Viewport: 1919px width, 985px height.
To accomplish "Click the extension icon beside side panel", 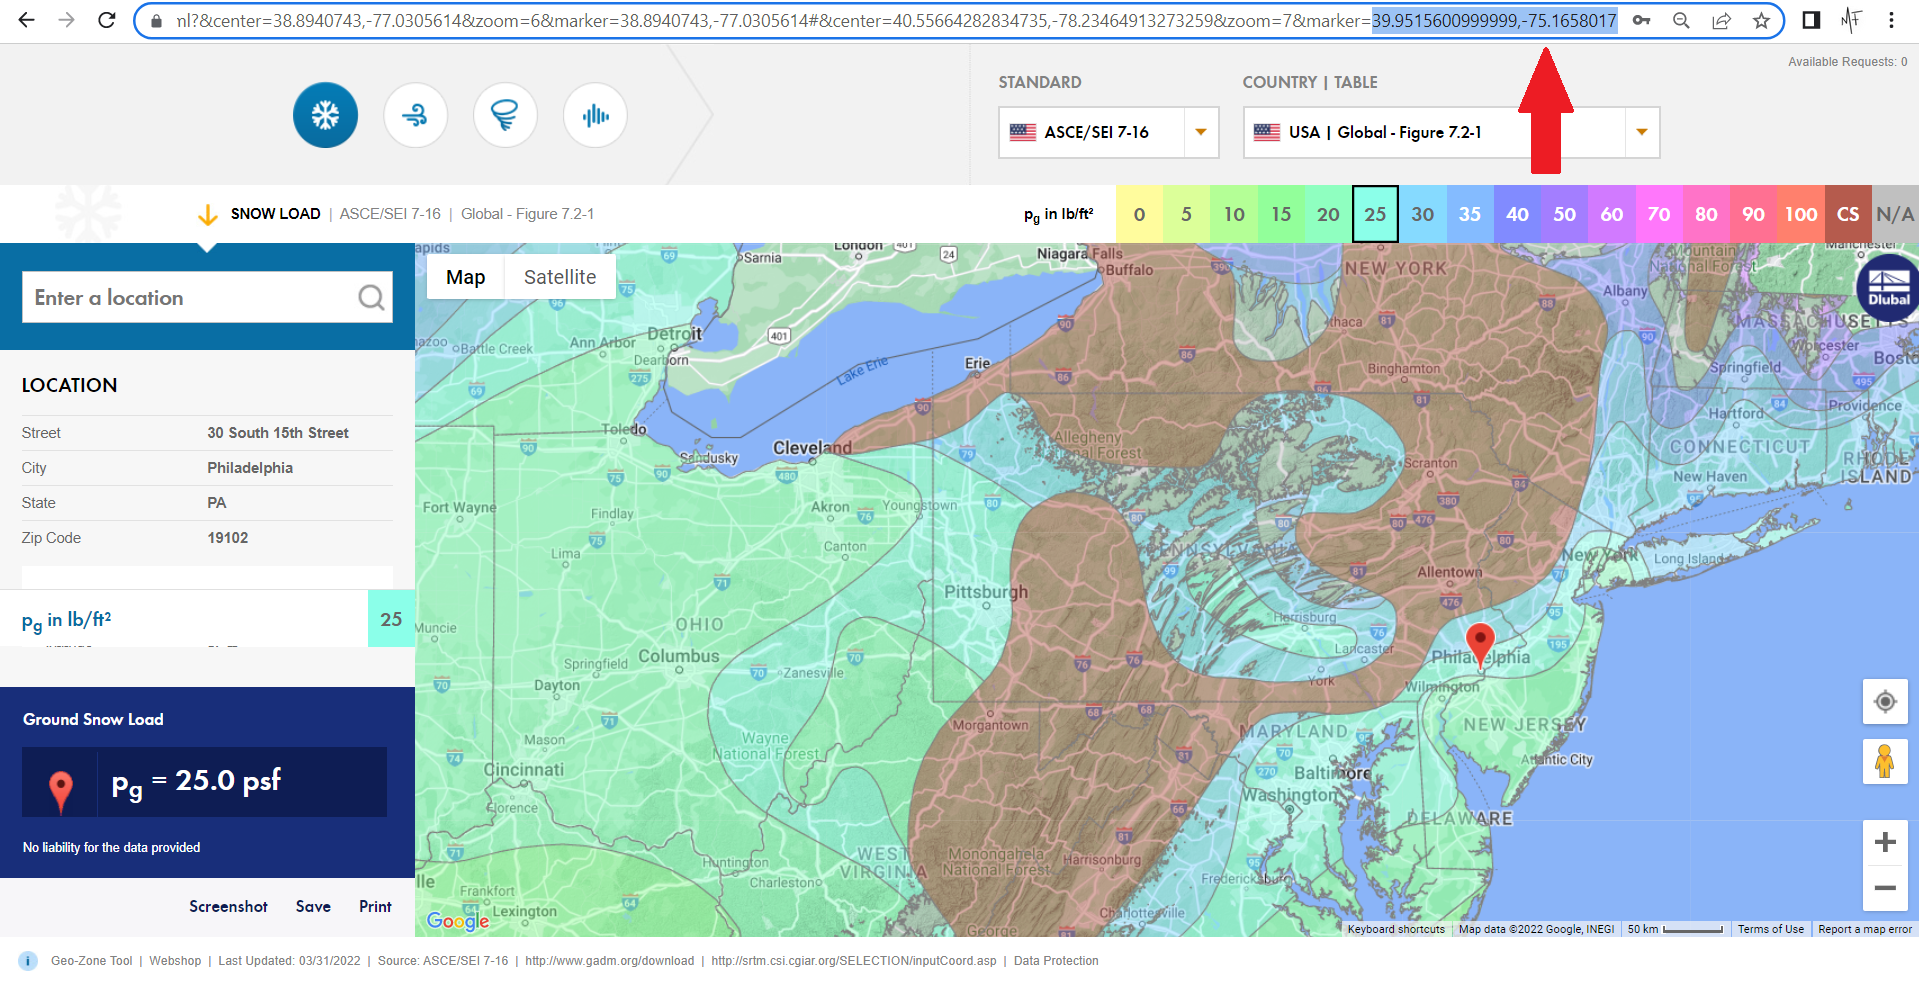I will pyautogui.click(x=1851, y=20).
